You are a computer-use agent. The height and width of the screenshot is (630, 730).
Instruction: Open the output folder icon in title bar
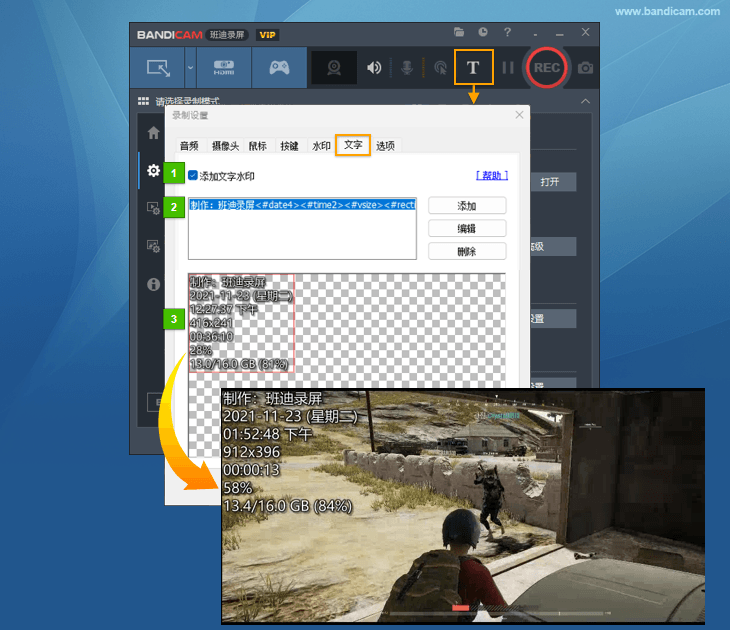459,32
